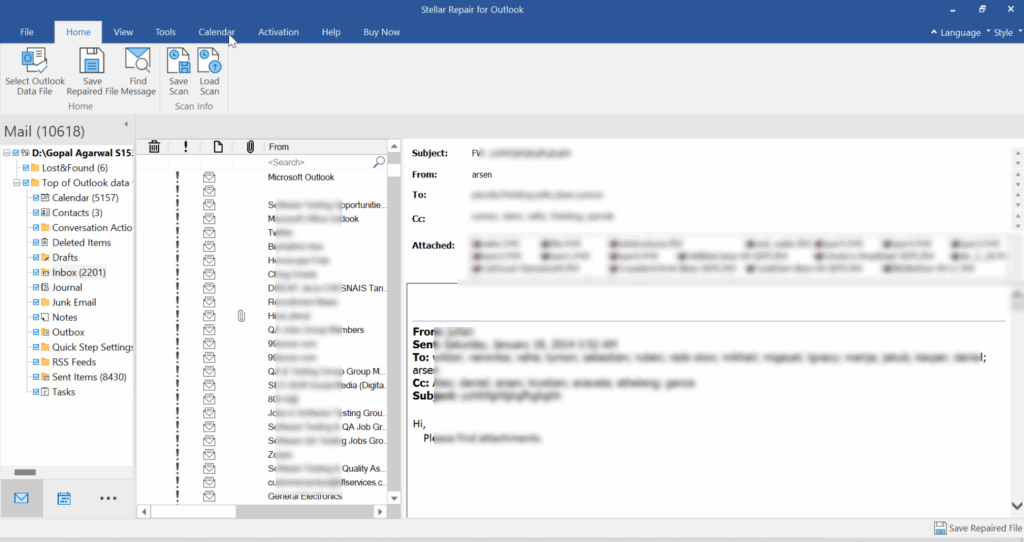Toggle checkbox for Junk Email folder
The width and height of the screenshot is (1024, 542).
pos(36,302)
